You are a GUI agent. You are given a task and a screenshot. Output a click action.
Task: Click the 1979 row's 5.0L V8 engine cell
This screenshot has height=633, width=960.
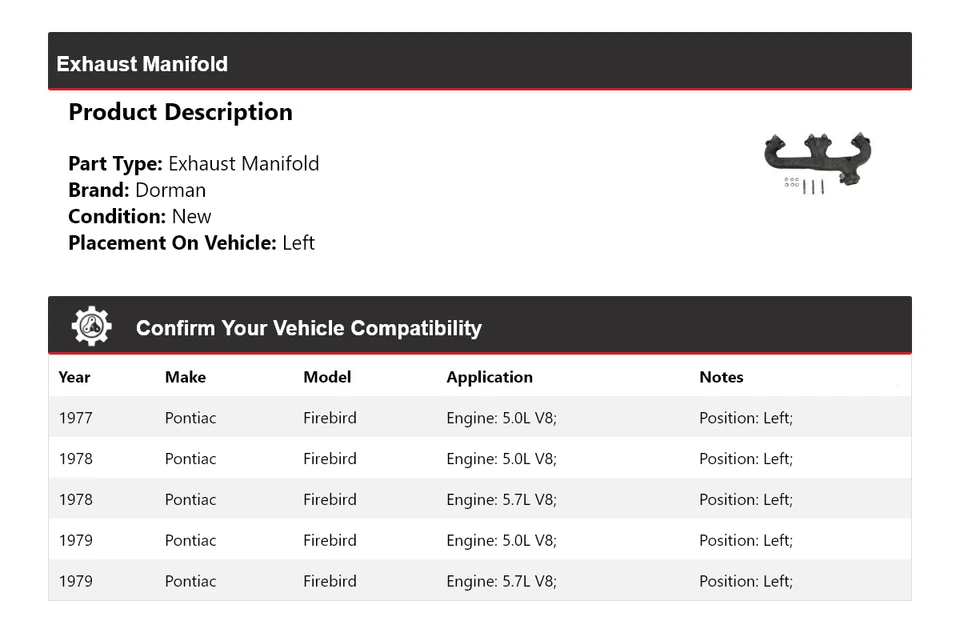[501, 541]
